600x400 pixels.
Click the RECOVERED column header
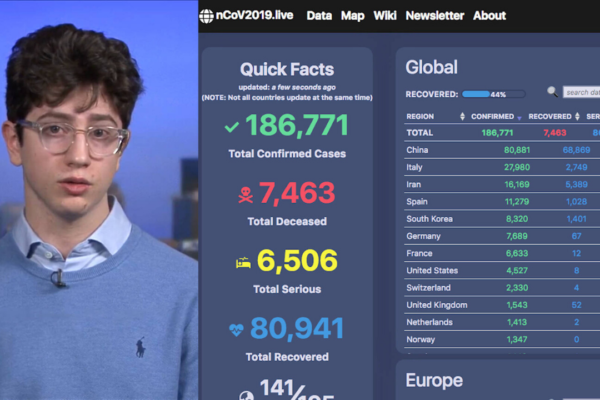pyautogui.click(x=550, y=116)
